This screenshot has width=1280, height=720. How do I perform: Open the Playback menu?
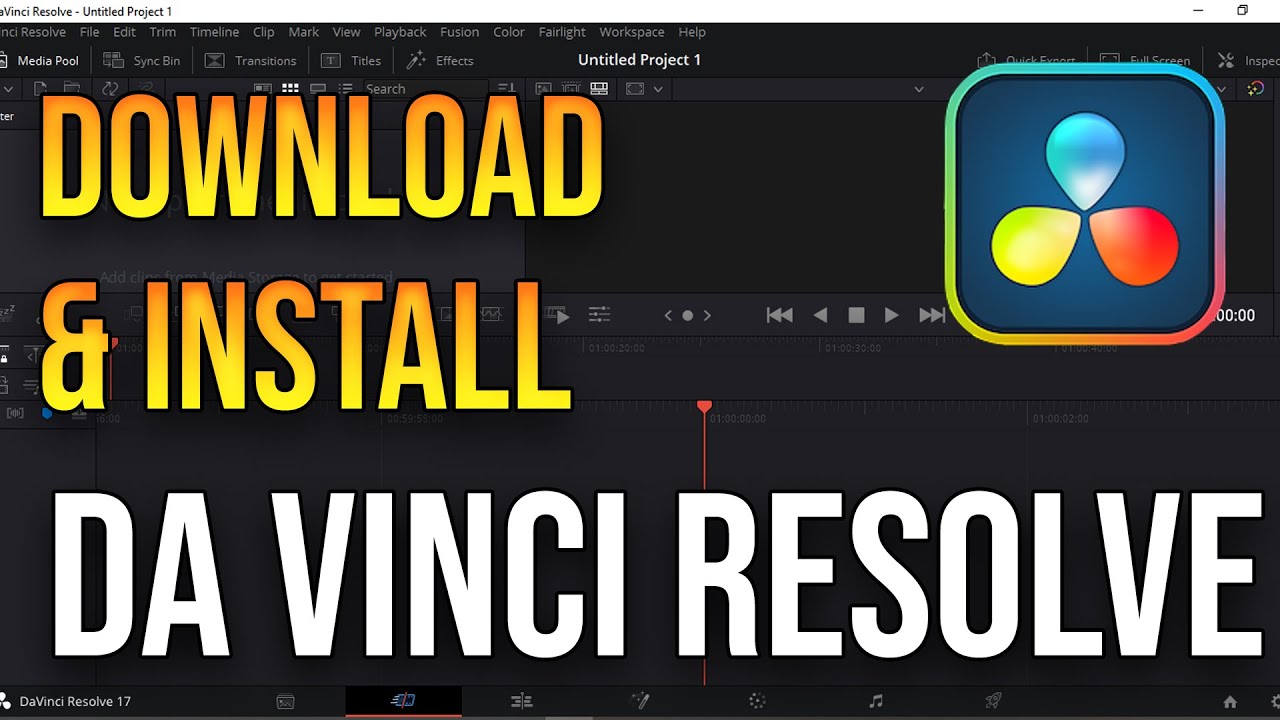400,32
